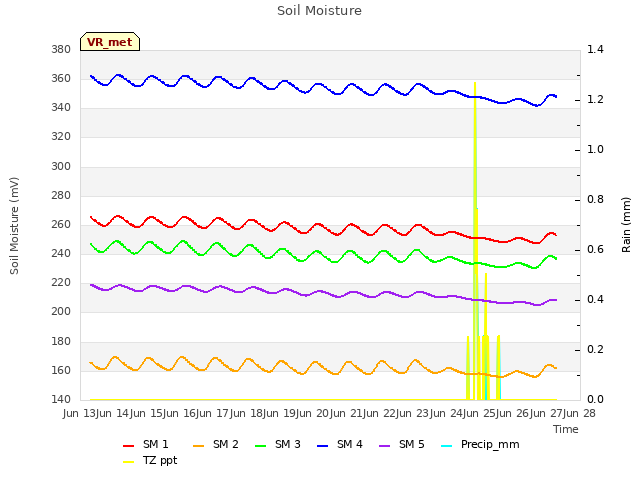The height and width of the screenshot is (480, 640).
Task: Select the SM 5 legend label
Action: click(412, 444)
